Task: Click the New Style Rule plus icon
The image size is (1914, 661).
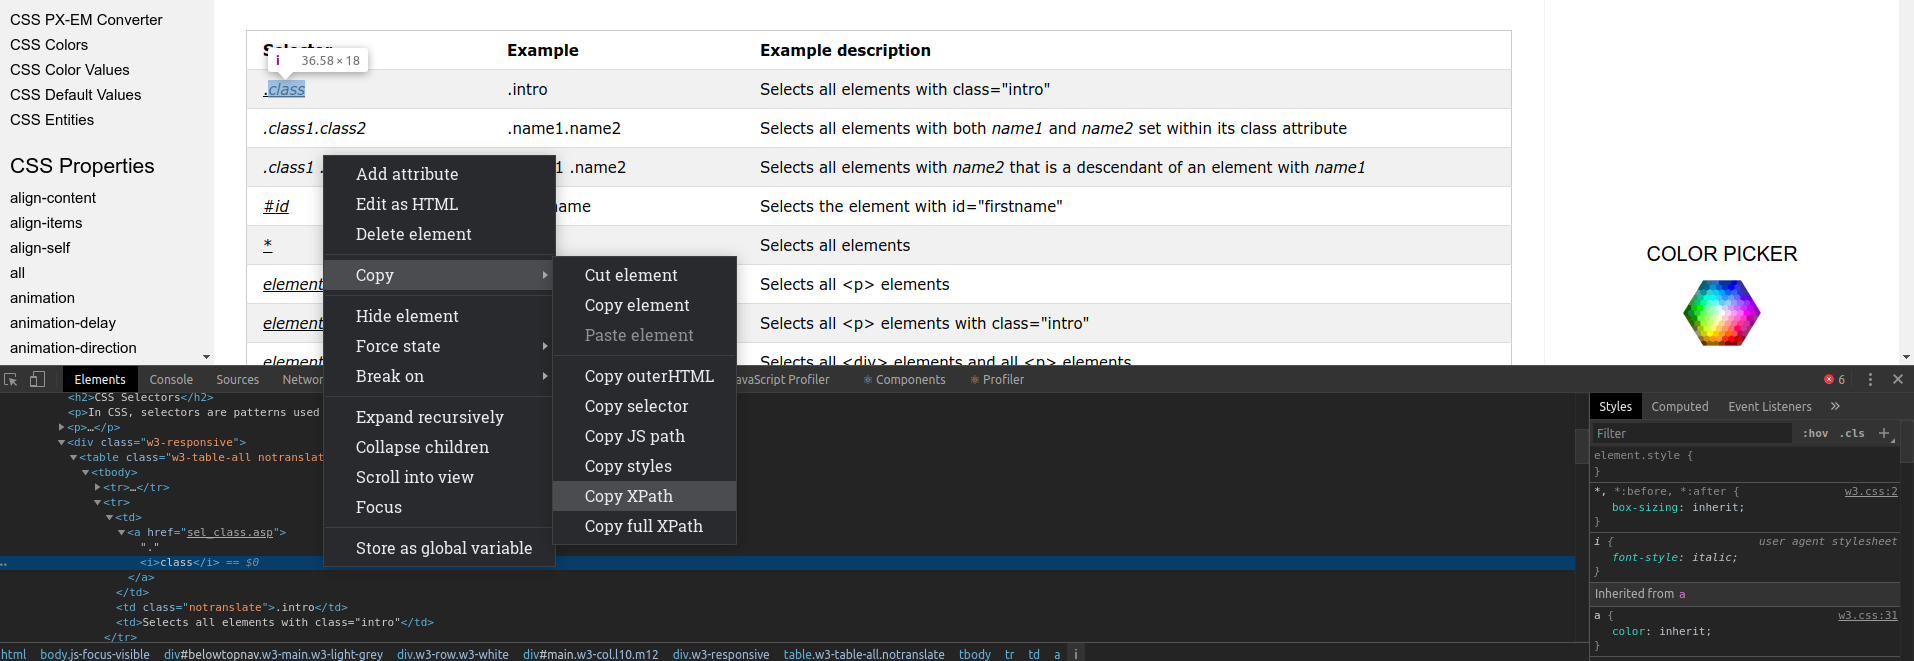Action: [1884, 433]
